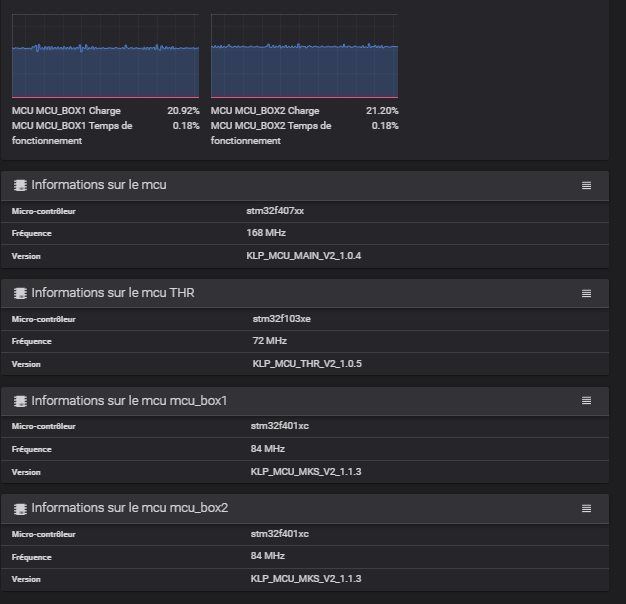
Task: Open the hamburger menu of the mcu_box1 panel
Action: coord(587,401)
